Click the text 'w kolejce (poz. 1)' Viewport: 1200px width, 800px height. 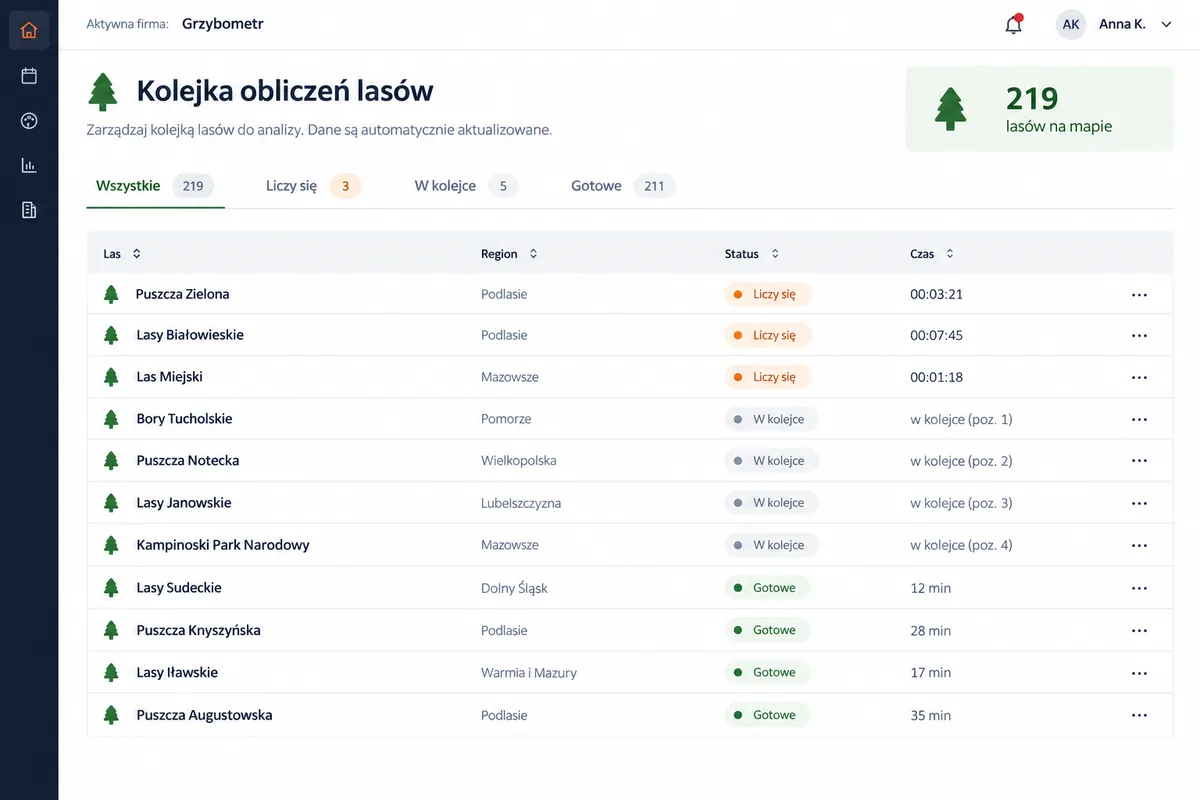(961, 419)
